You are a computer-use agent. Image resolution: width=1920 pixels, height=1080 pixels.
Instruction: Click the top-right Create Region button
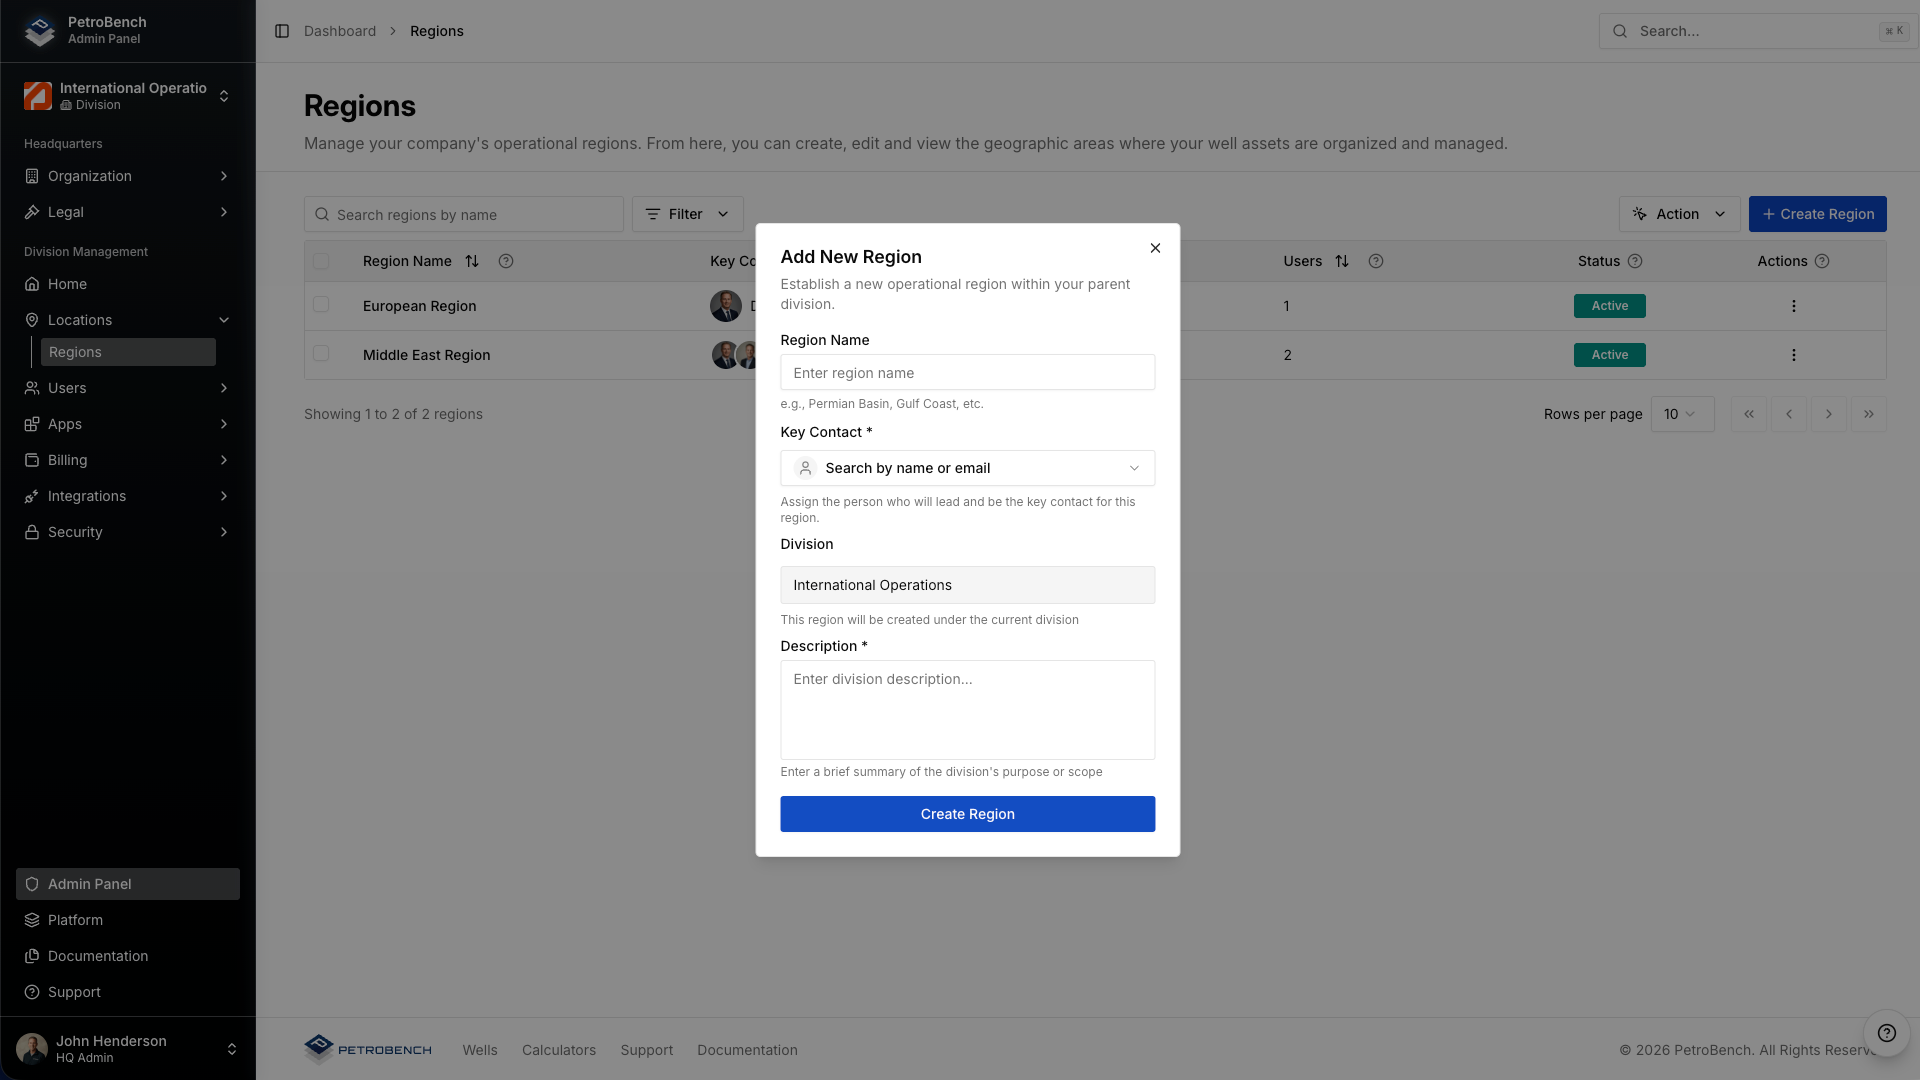click(x=1817, y=214)
